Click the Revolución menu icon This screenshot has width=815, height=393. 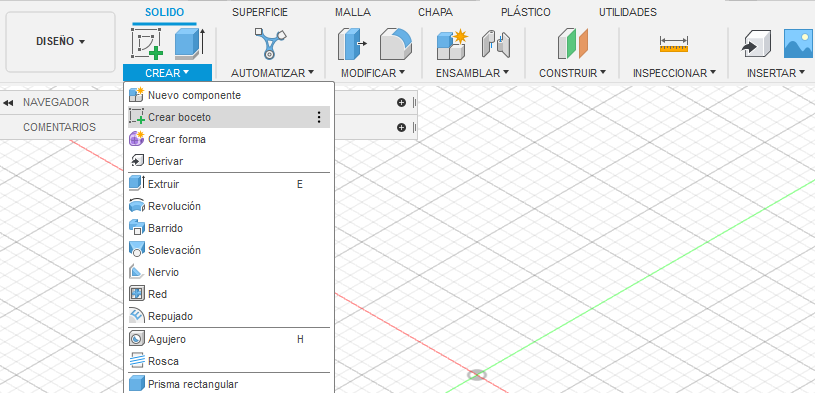[x=136, y=206]
